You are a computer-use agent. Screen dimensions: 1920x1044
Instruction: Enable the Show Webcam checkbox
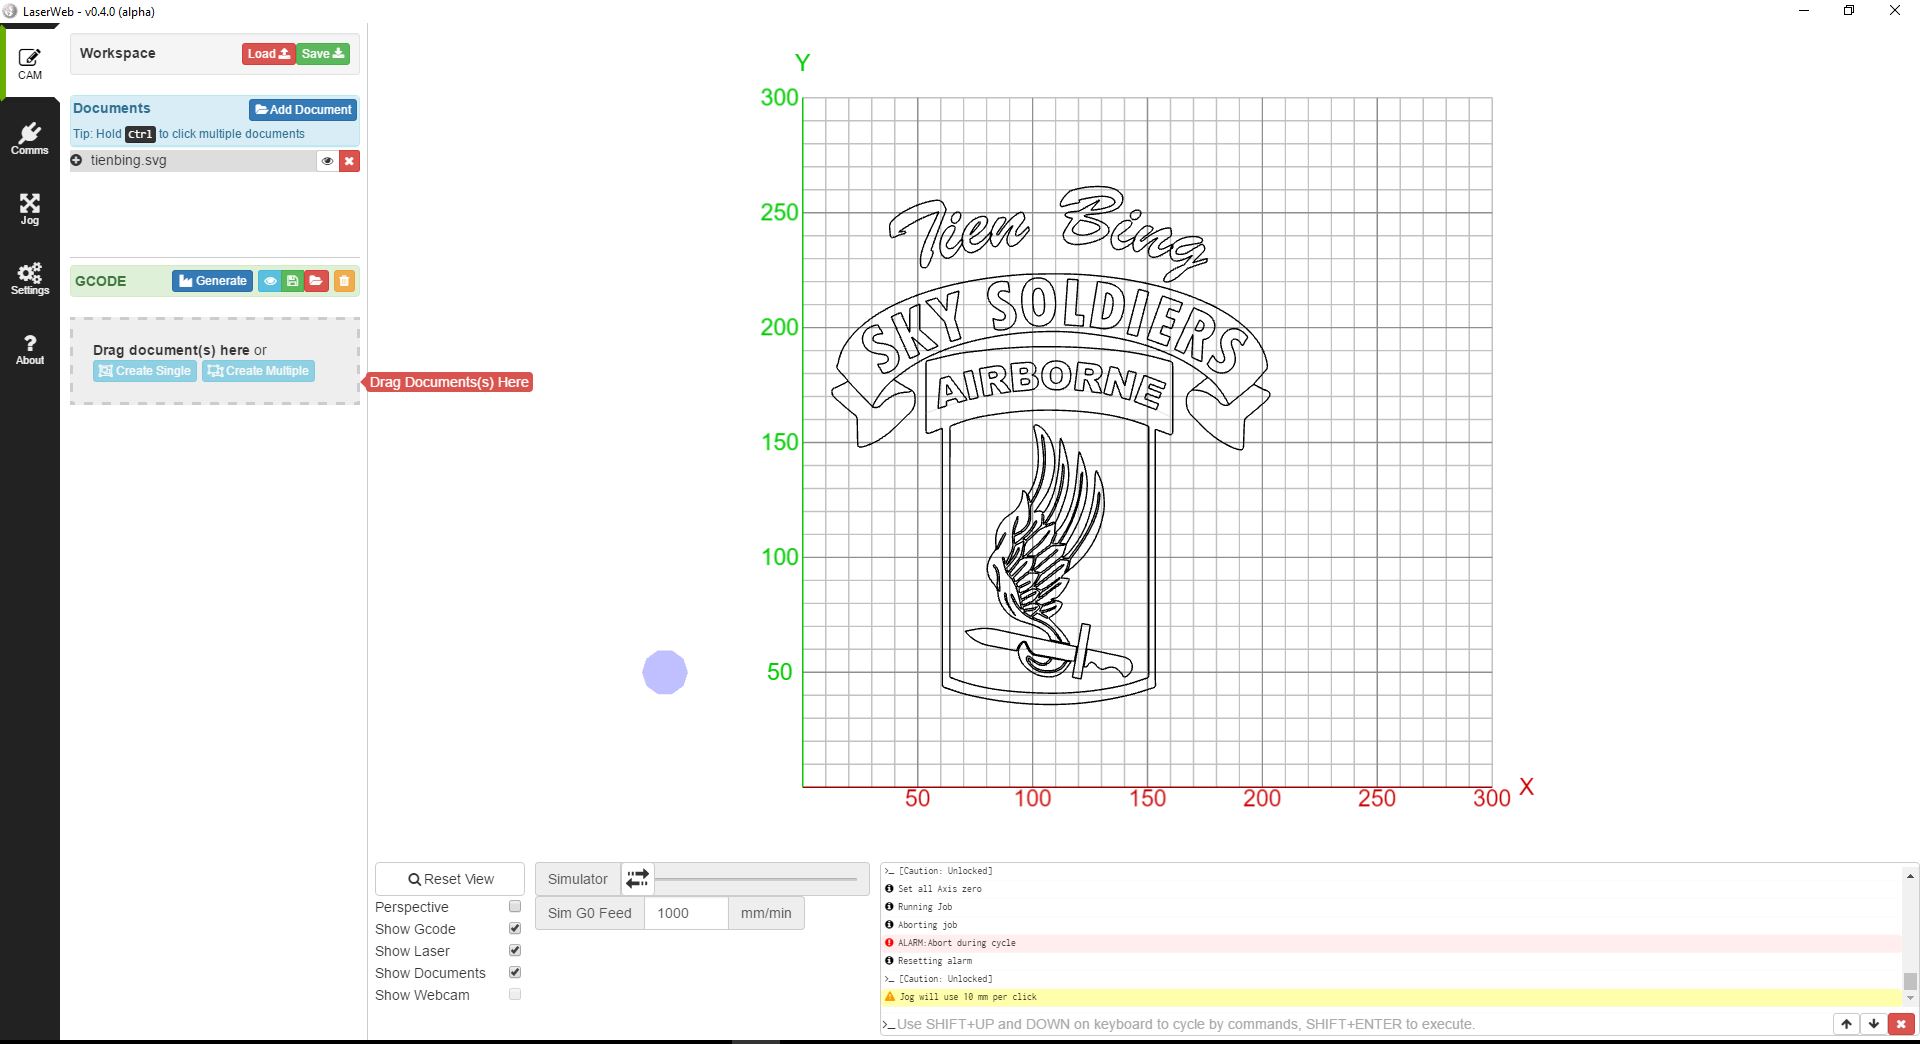click(515, 995)
